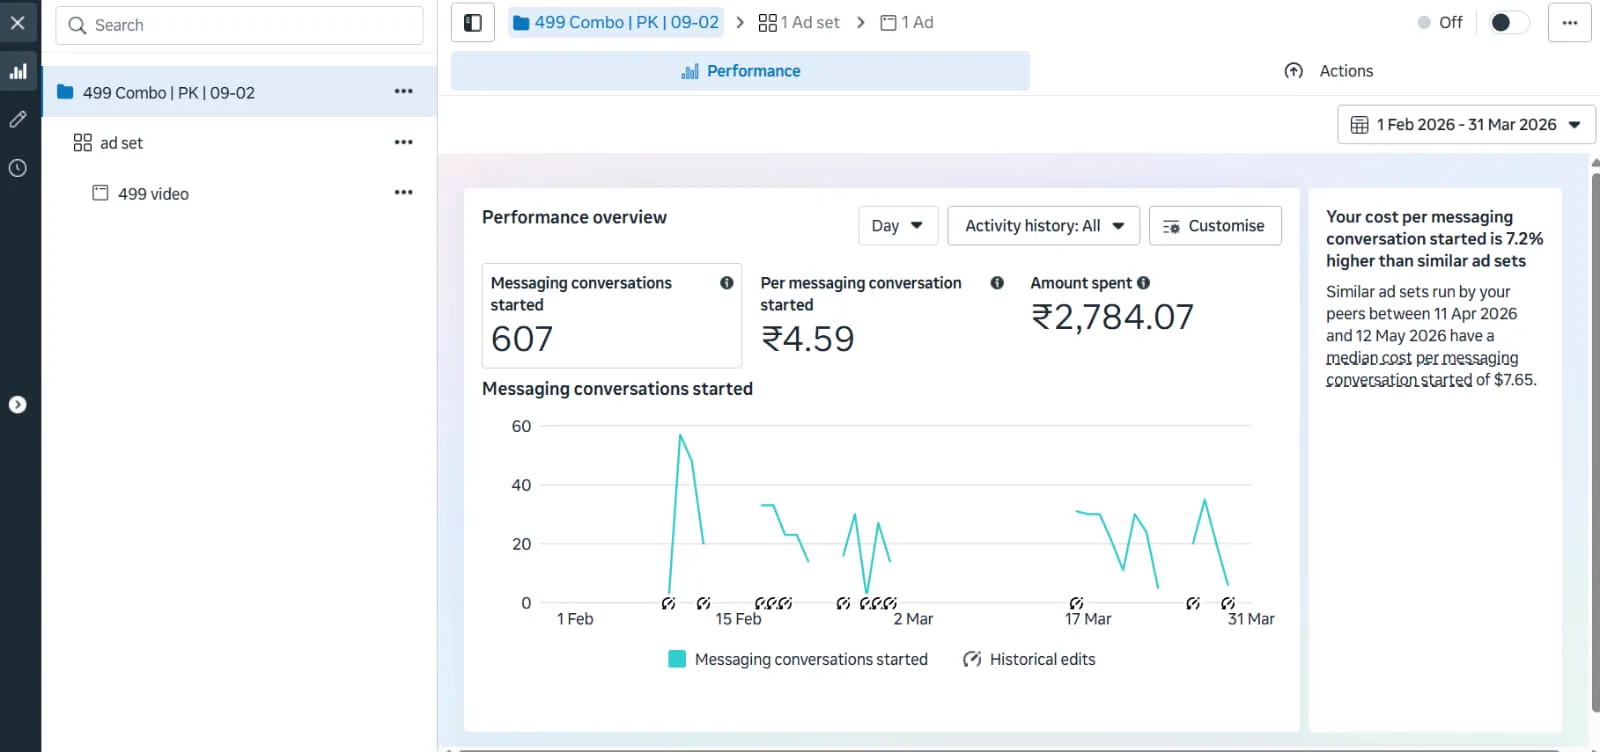Click the historical edit marker near 17 Mar
The width and height of the screenshot is (1600, 752).
click(x=1076, y=603)
